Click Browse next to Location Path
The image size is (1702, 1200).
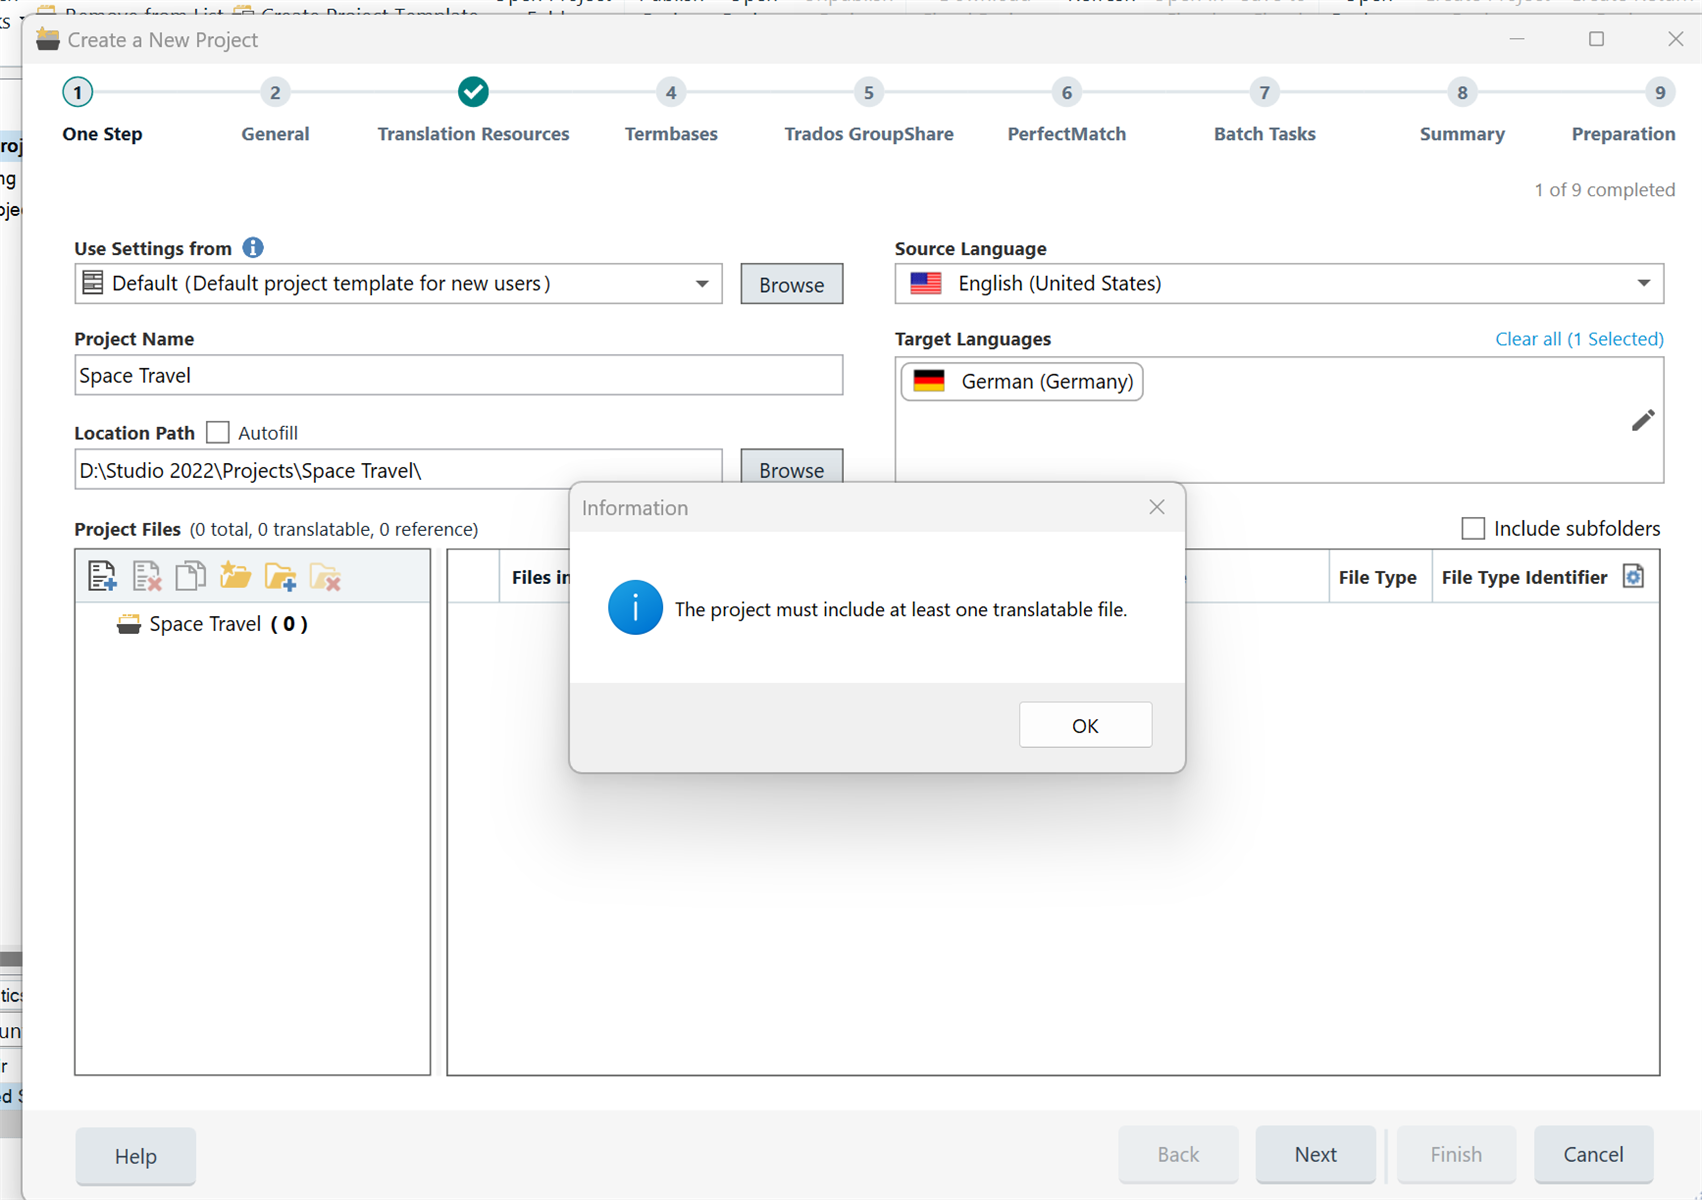(x=791, y=467)
